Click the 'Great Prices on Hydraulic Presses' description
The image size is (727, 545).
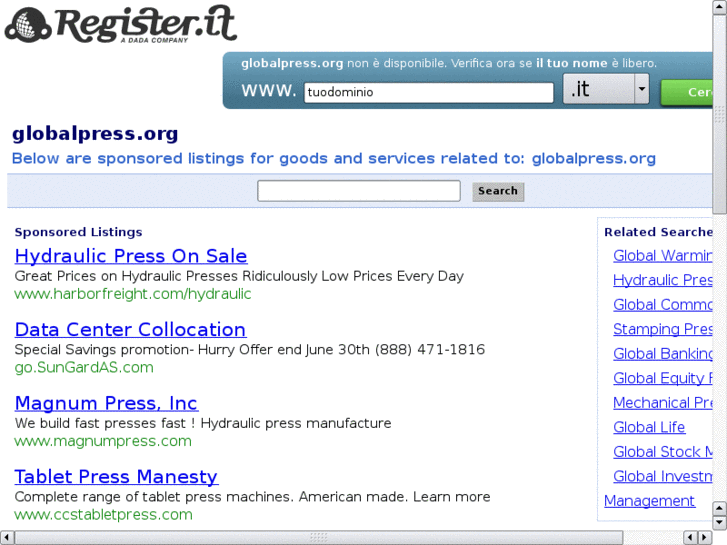pyautogui.click(x=239, y=276)
